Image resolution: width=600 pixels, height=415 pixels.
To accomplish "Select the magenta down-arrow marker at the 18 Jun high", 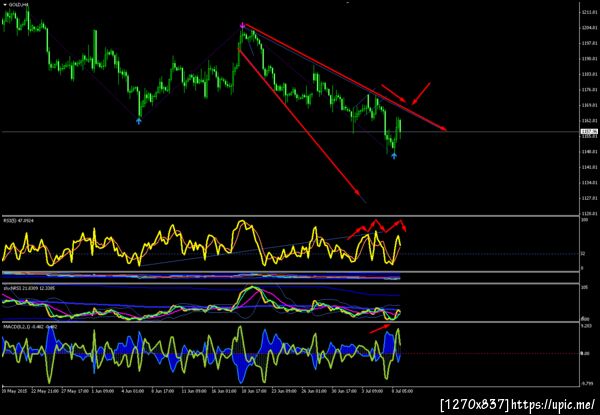I will click(242, 25).
